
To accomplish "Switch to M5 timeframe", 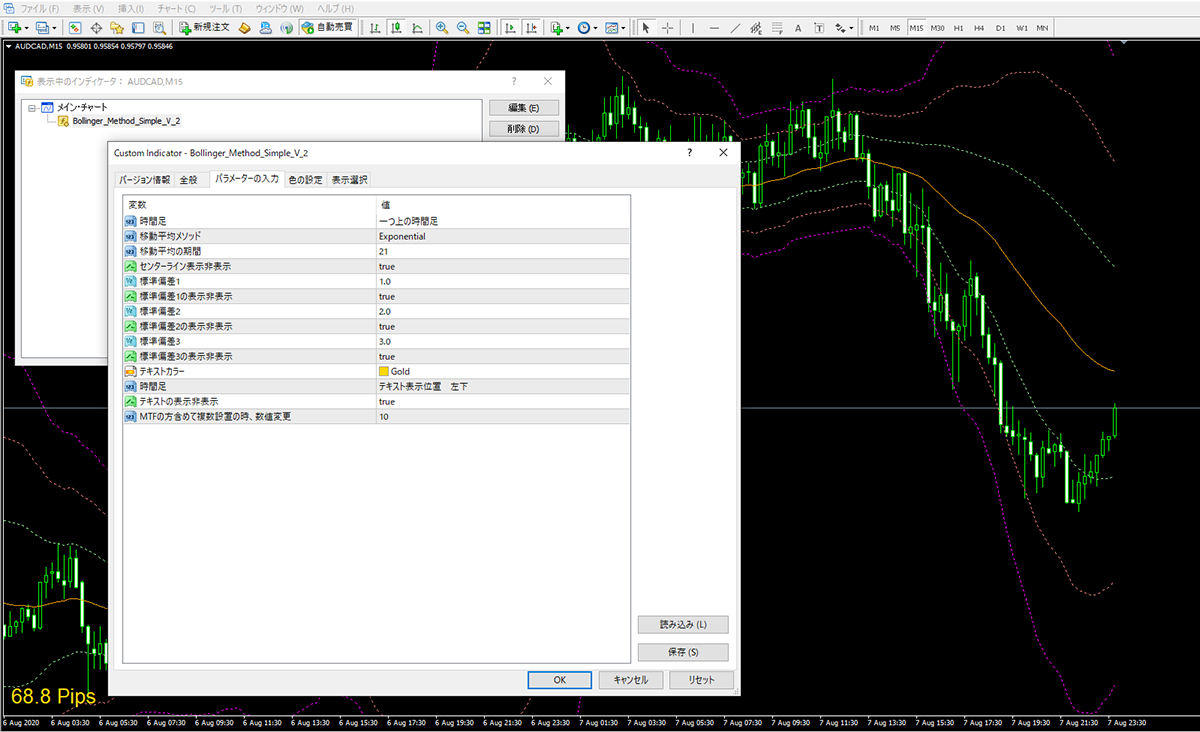I will pyautogui.click(x=895, y=27).
